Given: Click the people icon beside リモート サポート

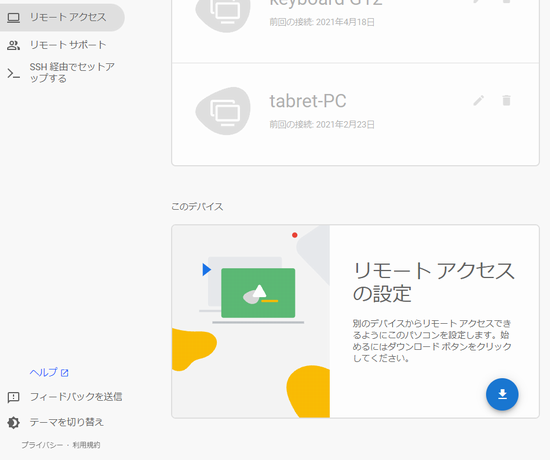Looking at the screenshot, I should 13,45.
